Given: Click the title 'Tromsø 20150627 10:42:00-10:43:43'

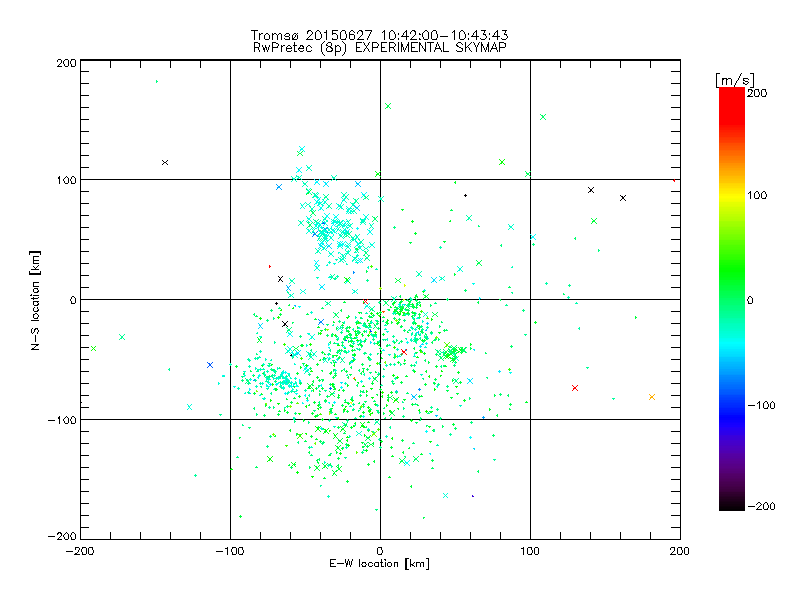Looking at the screenshot, I should (379, 35).
